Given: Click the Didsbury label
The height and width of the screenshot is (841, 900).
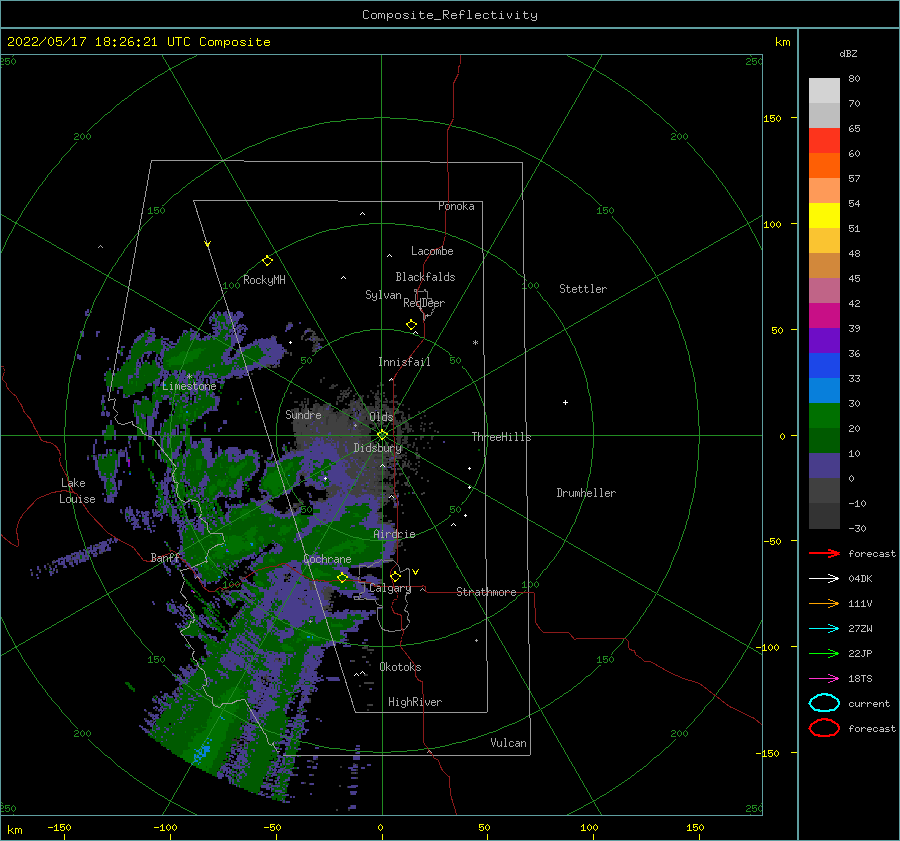Looking at the screenshot, I should [377, 448].
